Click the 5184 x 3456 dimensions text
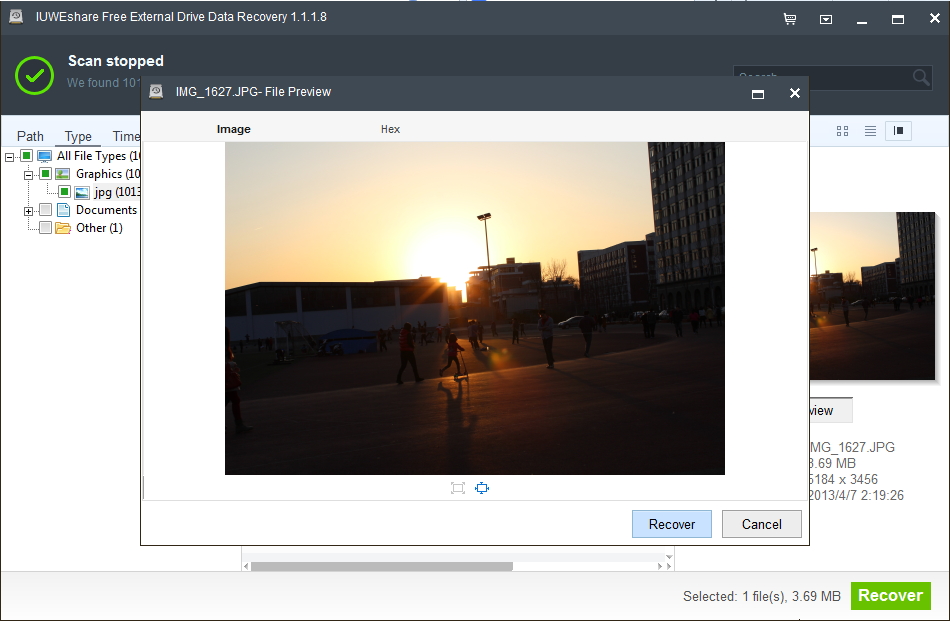Image resolution: width=950 pixels, height=621 pixels. pyautogui.click(x=844, y=479)
